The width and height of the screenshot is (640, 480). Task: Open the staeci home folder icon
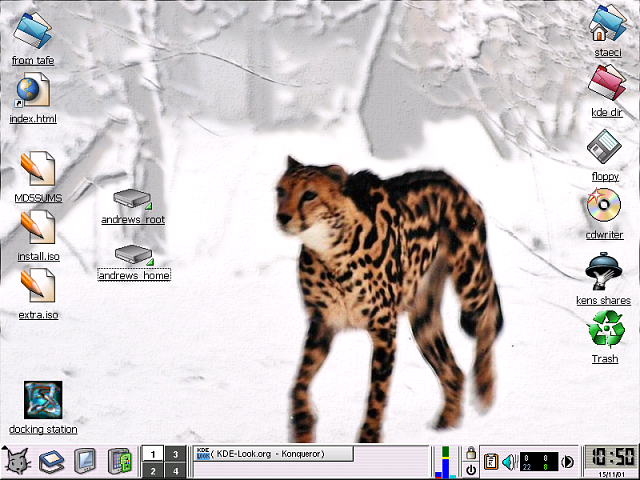pyautogui.click(x=608, y=23)
